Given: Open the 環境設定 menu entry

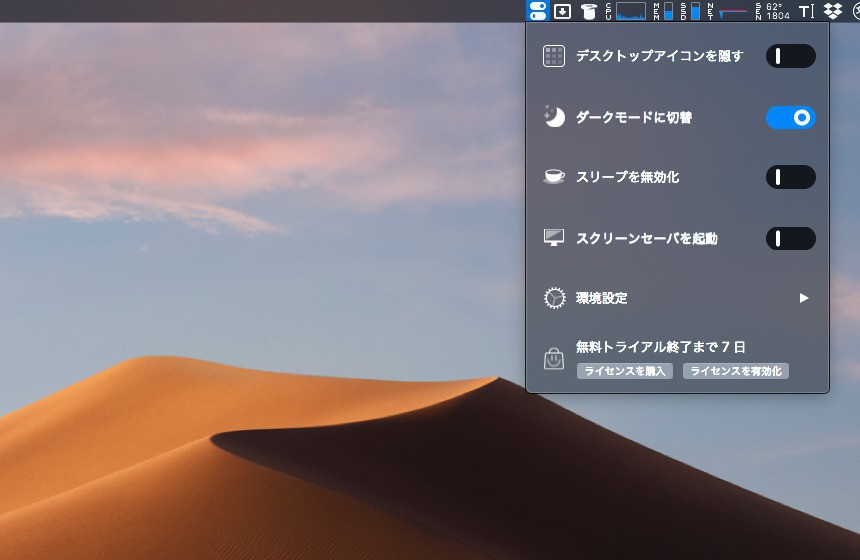Looking at the screenshot, I should click(x=677, y=298).
